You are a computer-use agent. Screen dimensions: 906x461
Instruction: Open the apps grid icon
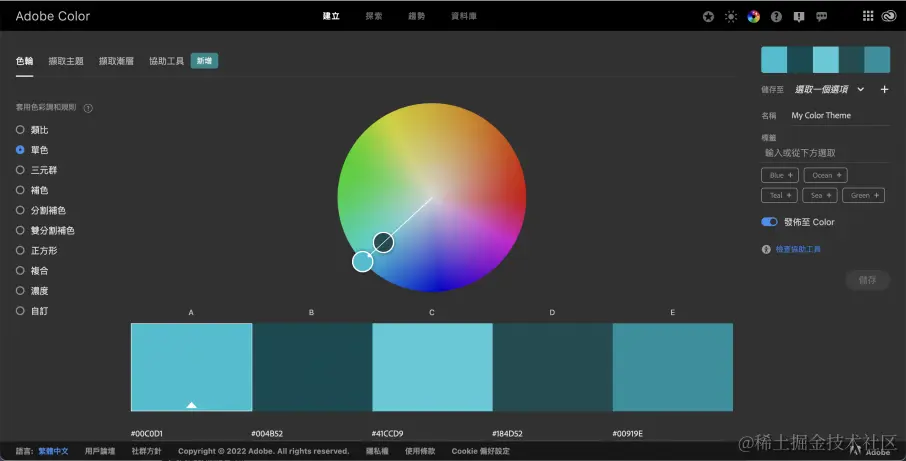(x=868, y=16)
